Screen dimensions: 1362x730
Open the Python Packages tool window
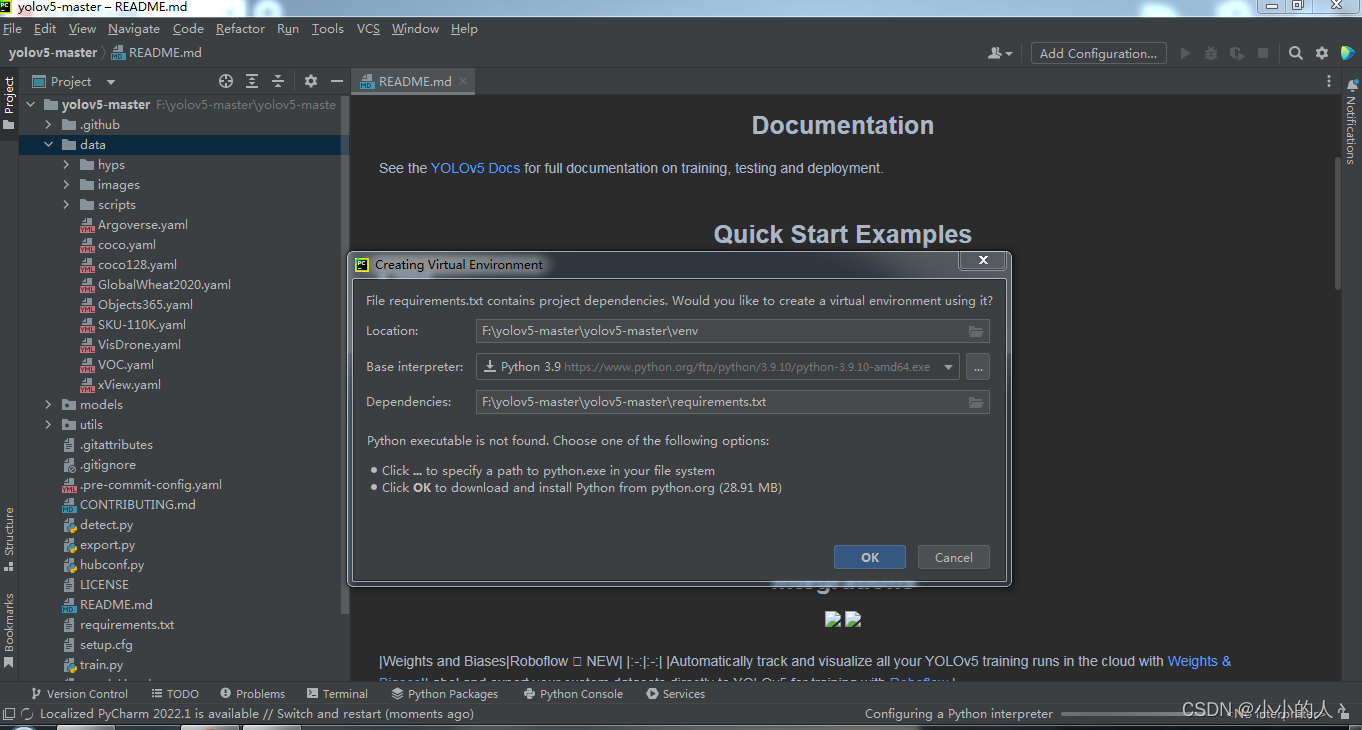point(444,693)
